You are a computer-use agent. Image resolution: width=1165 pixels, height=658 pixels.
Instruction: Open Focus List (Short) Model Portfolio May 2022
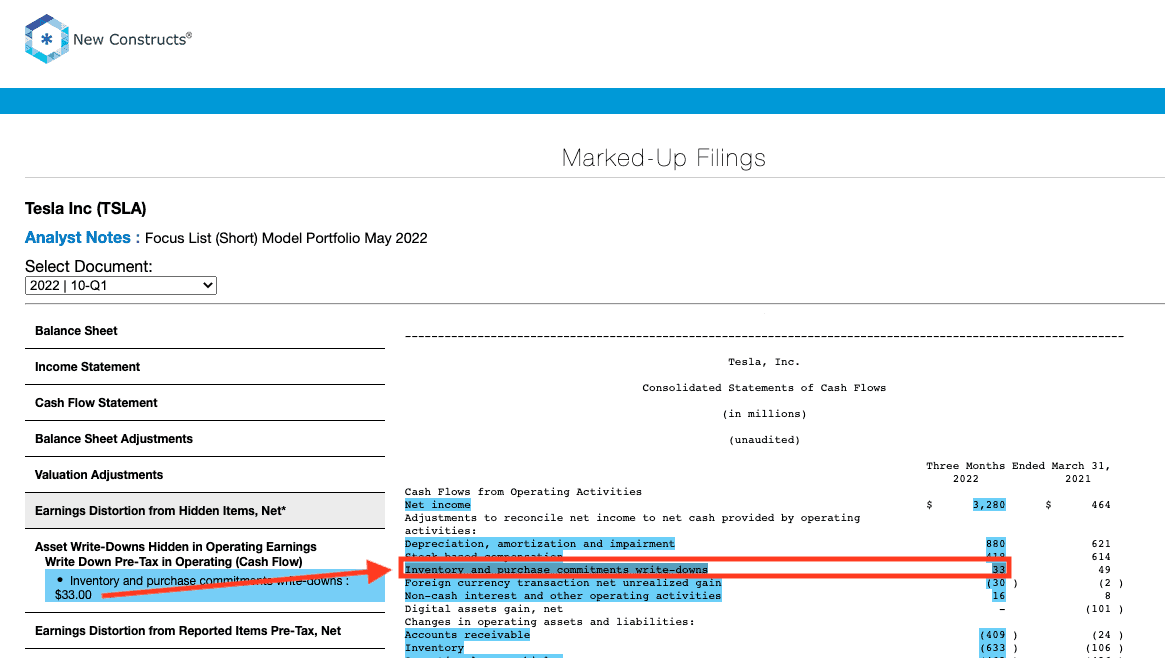click(x=286, y=238)
